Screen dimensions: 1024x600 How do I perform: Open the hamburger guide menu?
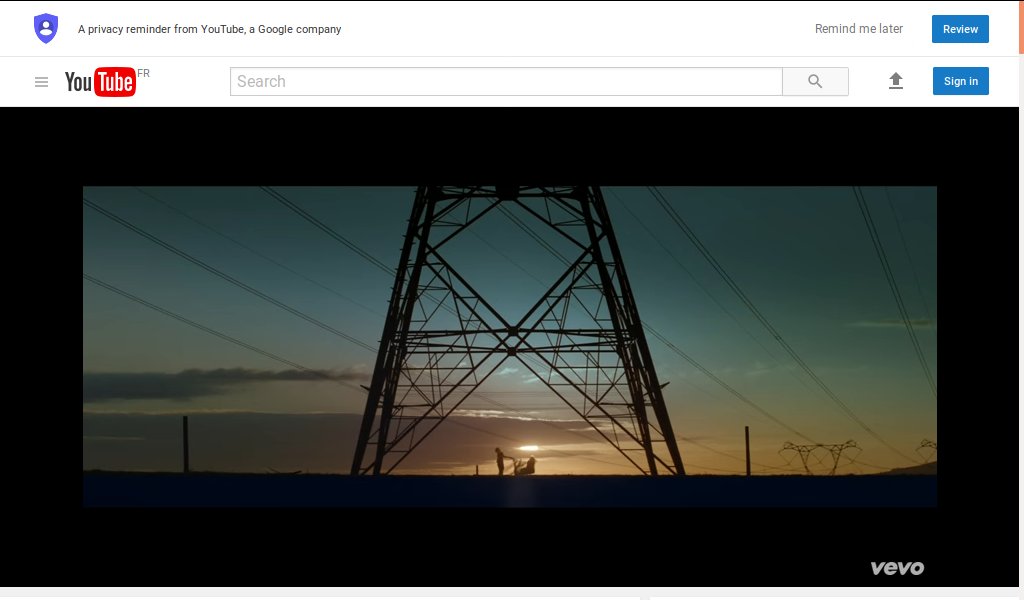[x=41, y=82]
